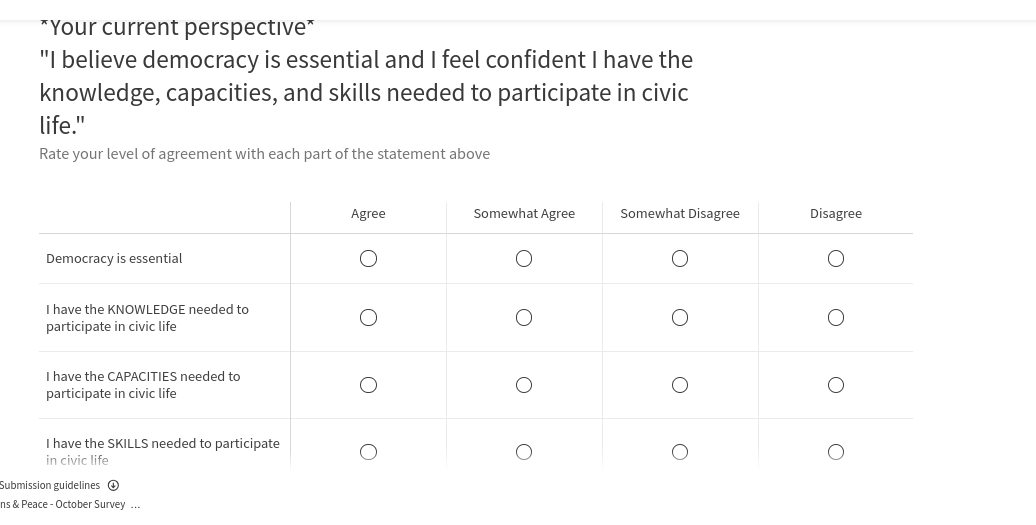Pick Agree for the SKILLS row
The image size is (1036, 525).
[x=368, y=452]
